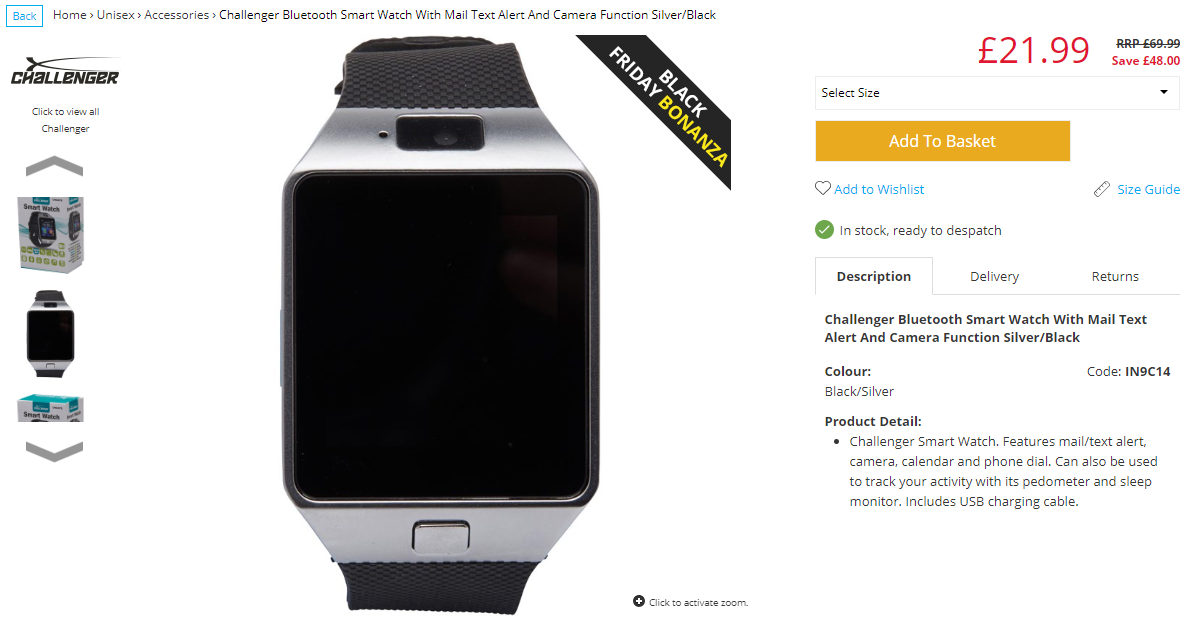This screenshot has height=623, width=1186.
Task: Show previous thumbnails with the up chevron
Action: pos(54,166)
